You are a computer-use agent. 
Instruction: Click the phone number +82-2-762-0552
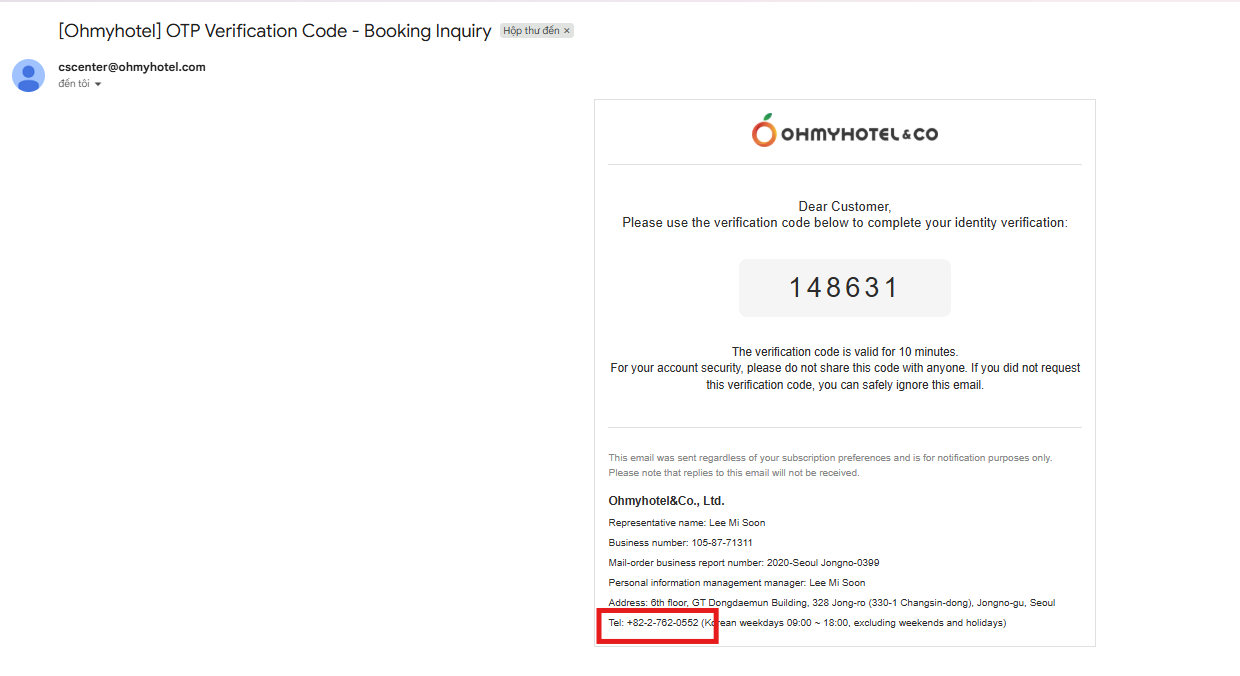(662, 623)
